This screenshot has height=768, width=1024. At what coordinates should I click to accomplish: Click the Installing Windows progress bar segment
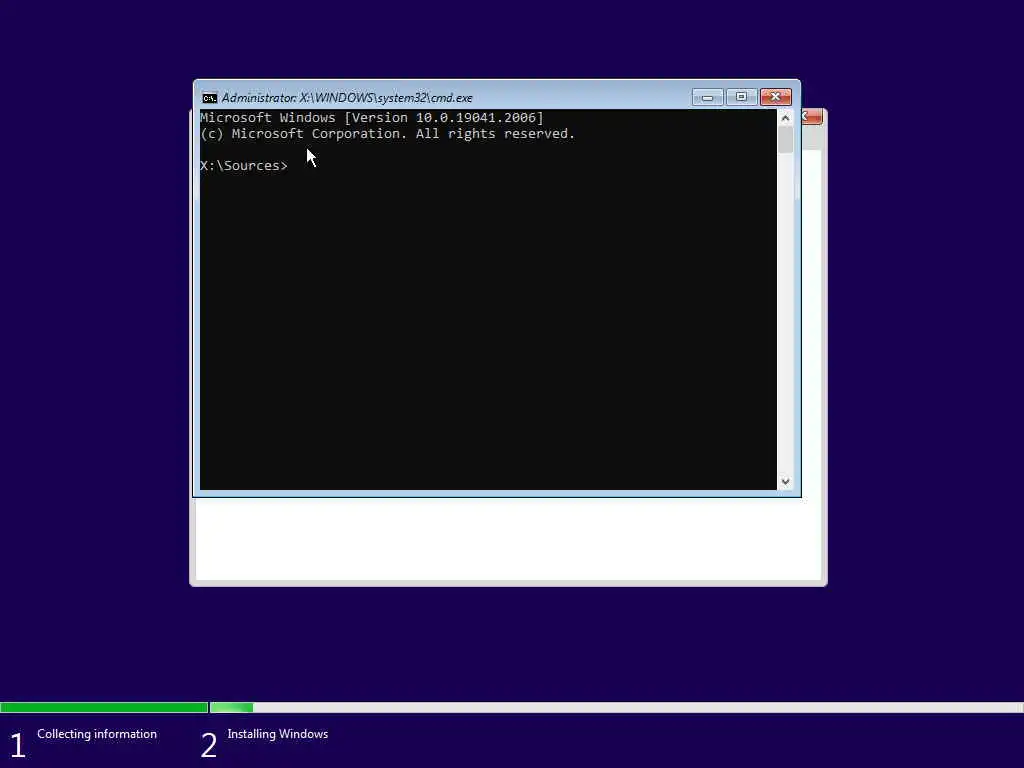click(616, 707)
